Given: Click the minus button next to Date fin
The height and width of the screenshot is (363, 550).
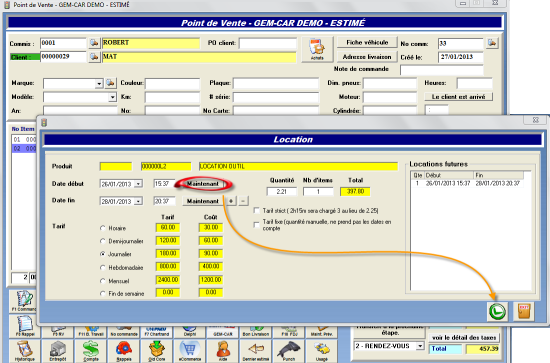Looking at the screenshot, I should coord(243,201).
